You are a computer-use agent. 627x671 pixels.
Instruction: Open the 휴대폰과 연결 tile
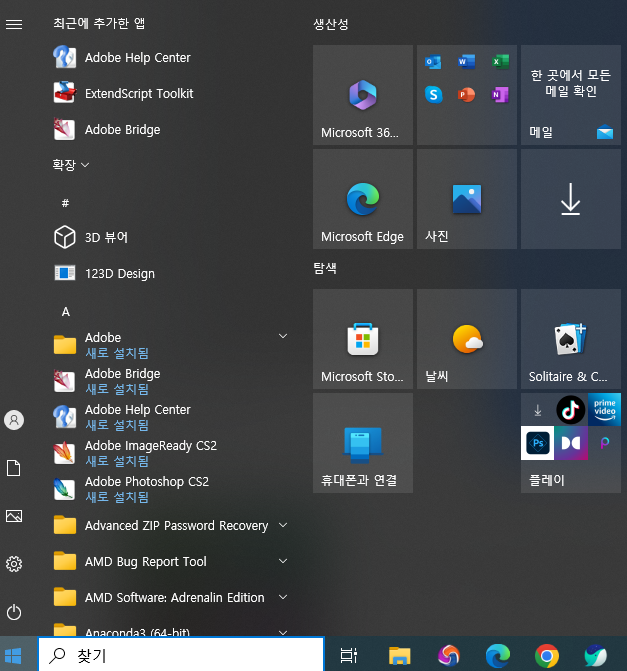[x=363, y=443]
